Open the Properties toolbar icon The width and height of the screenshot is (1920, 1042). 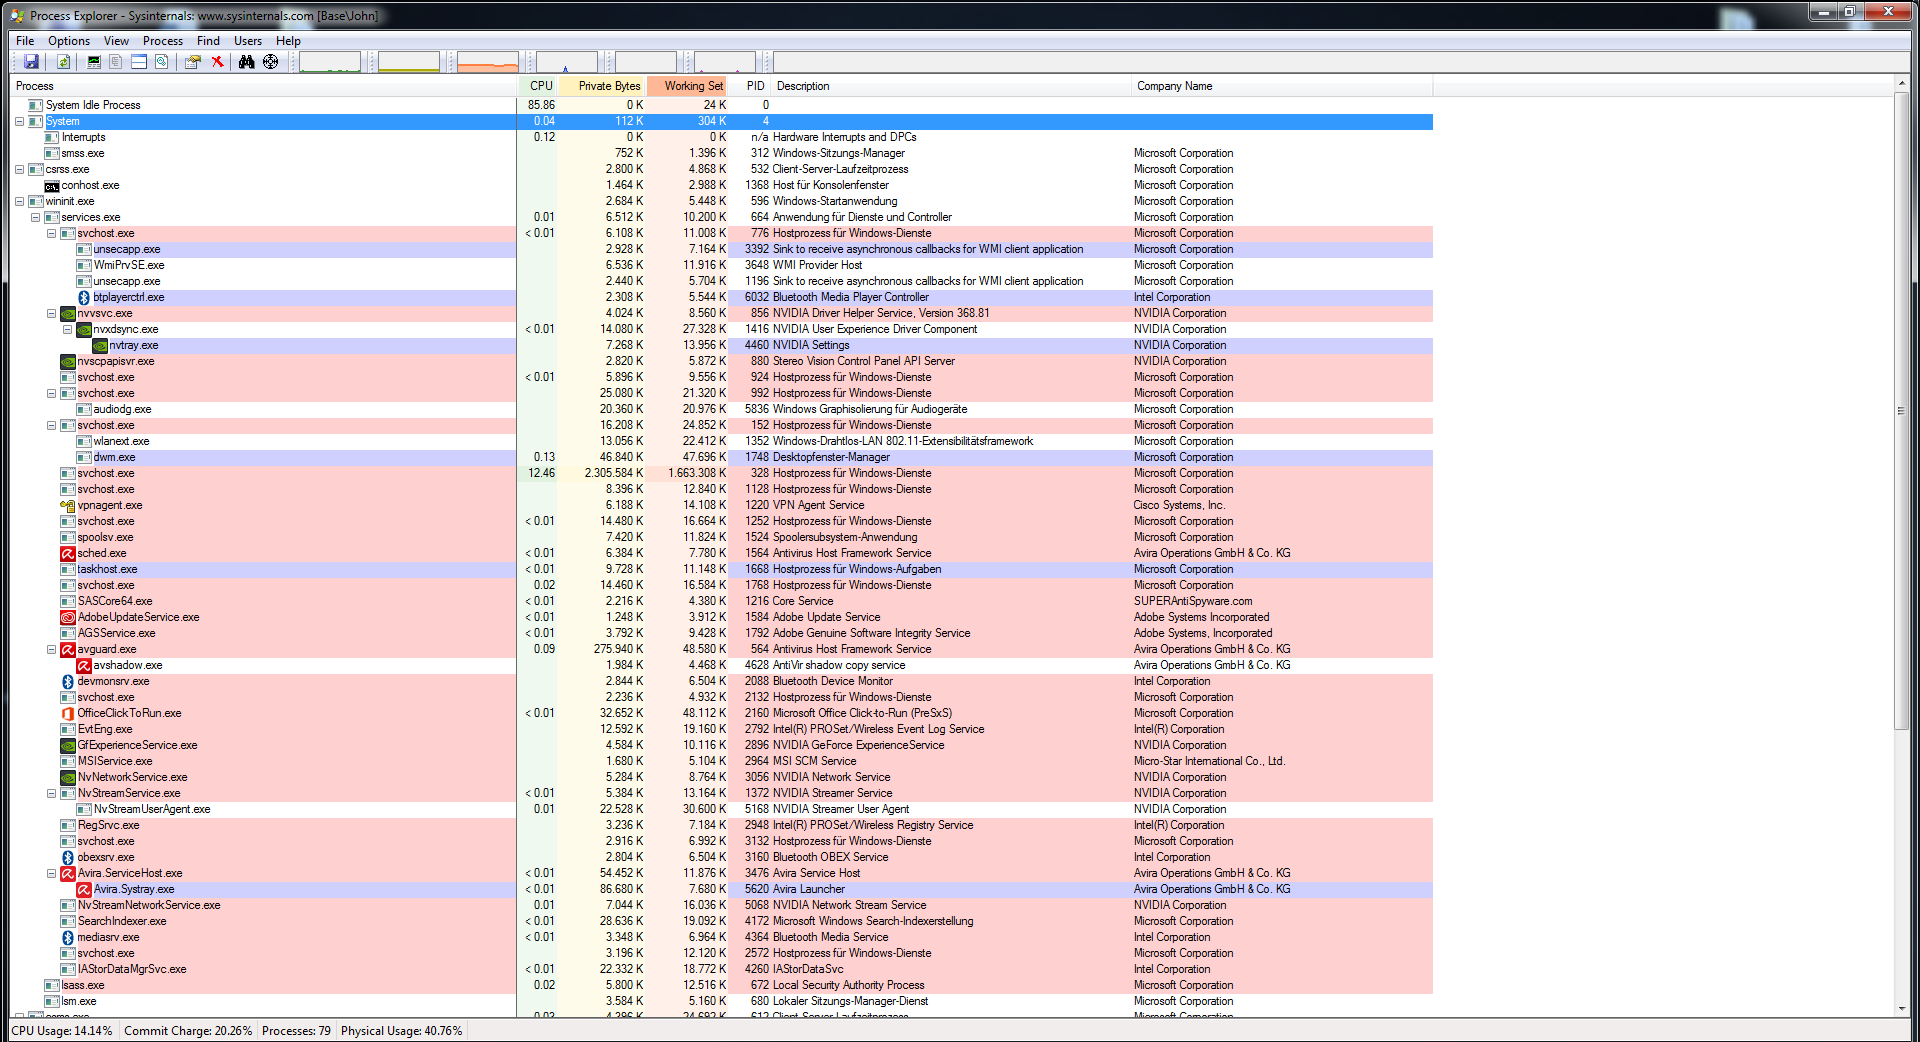pyautogui.click(x=193, y=62)
